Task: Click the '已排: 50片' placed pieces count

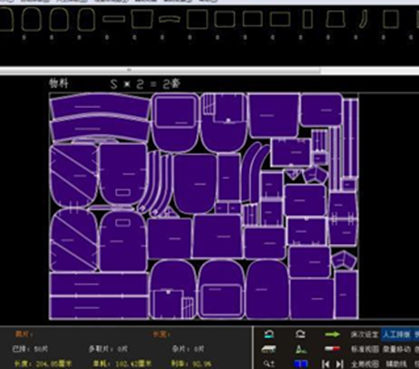Action: [x=30, y=349]
